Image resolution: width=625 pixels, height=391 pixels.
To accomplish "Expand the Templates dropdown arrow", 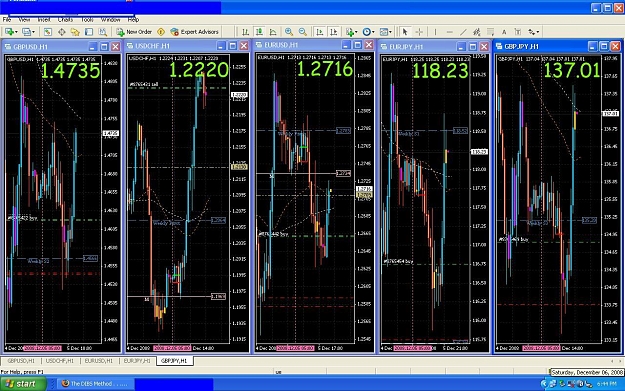I will [390, 32].
